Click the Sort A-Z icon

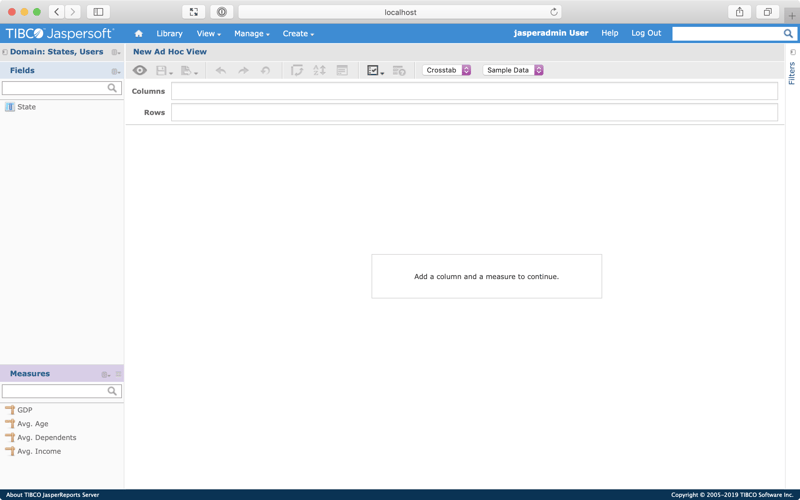pos(319,70)
